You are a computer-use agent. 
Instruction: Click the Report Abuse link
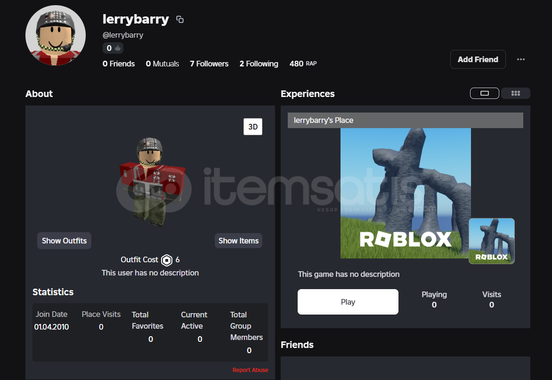(250, 370)
